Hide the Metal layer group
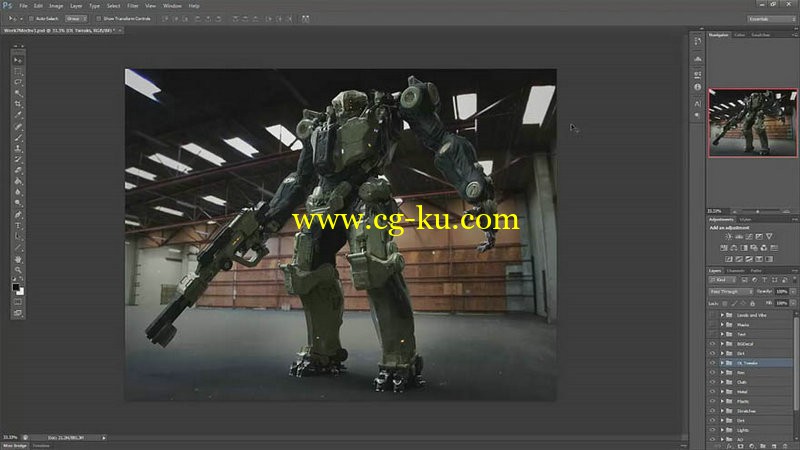This screenshot has height=450, width=800. [x=712, y=392]
